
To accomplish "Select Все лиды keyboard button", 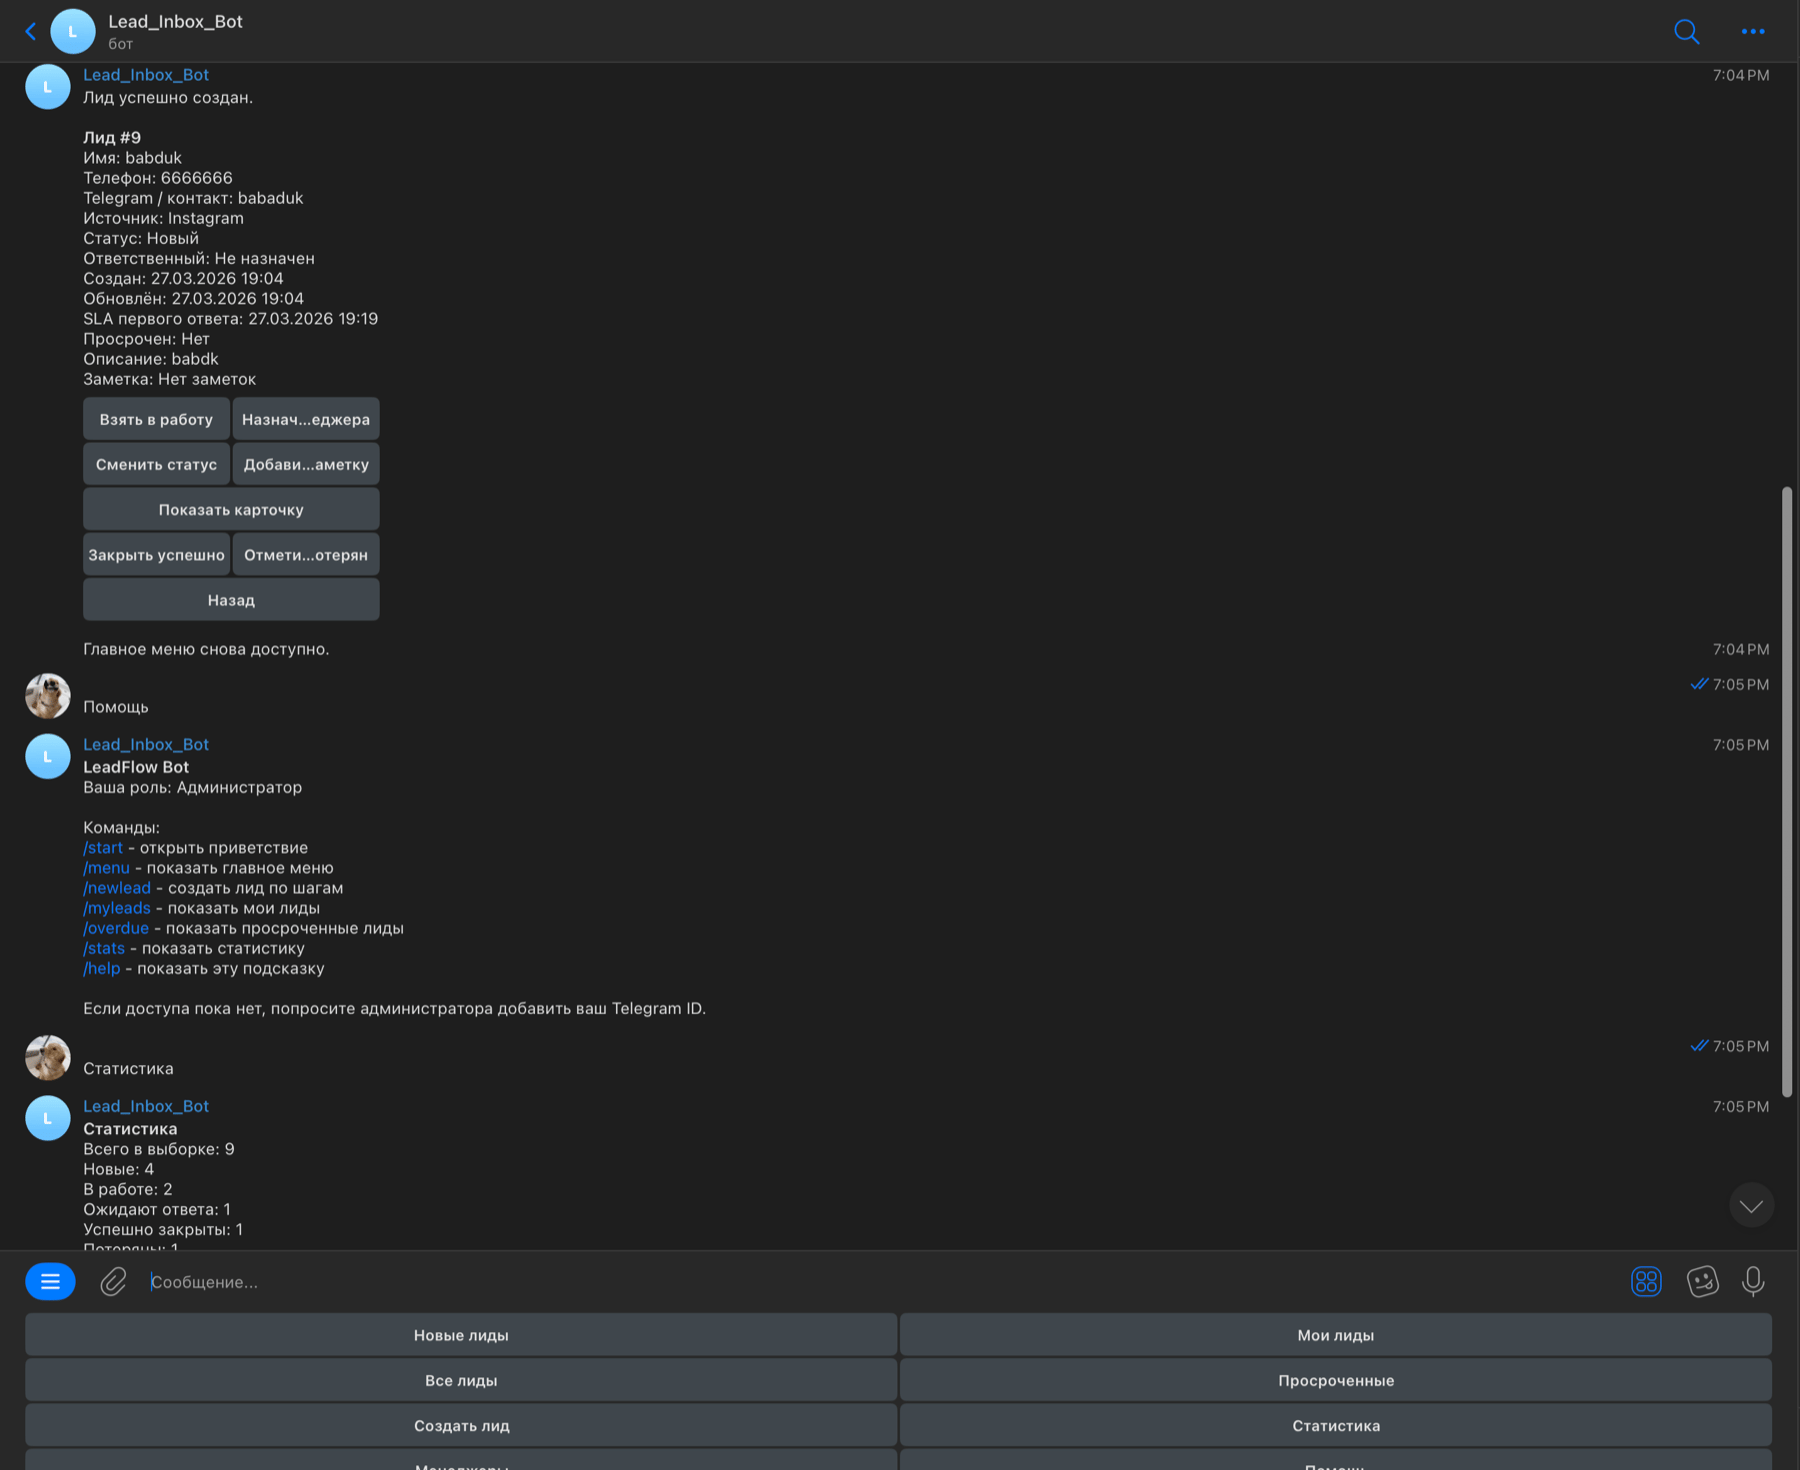I will click(x=461, y=1380).
